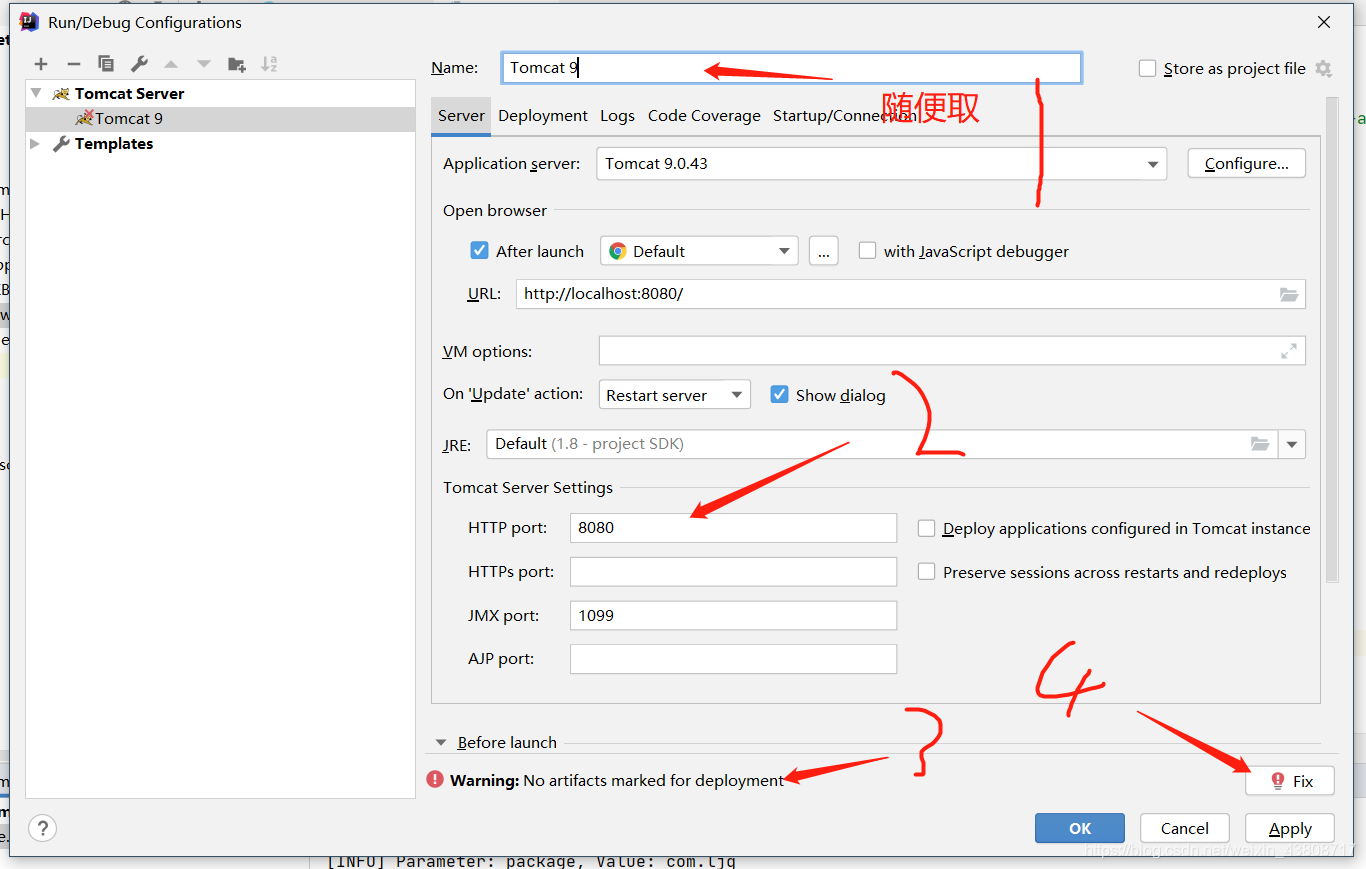The image size is (1366, 869).
Task: Click vertical scrollbar of server settings
Action: tap(1331, 340)
